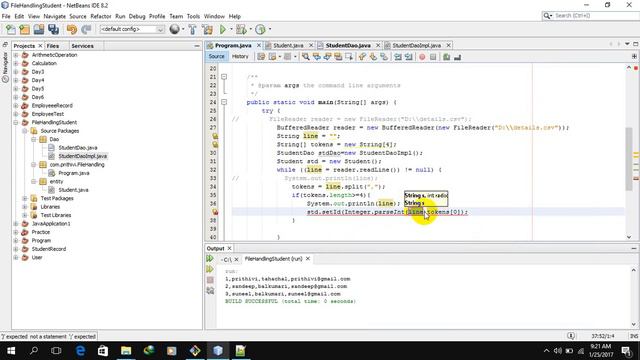Viewport: 640px width, 360px height.
Task: Expand the Libraries node
Action: pyautogui.click(x=25, y=207)
